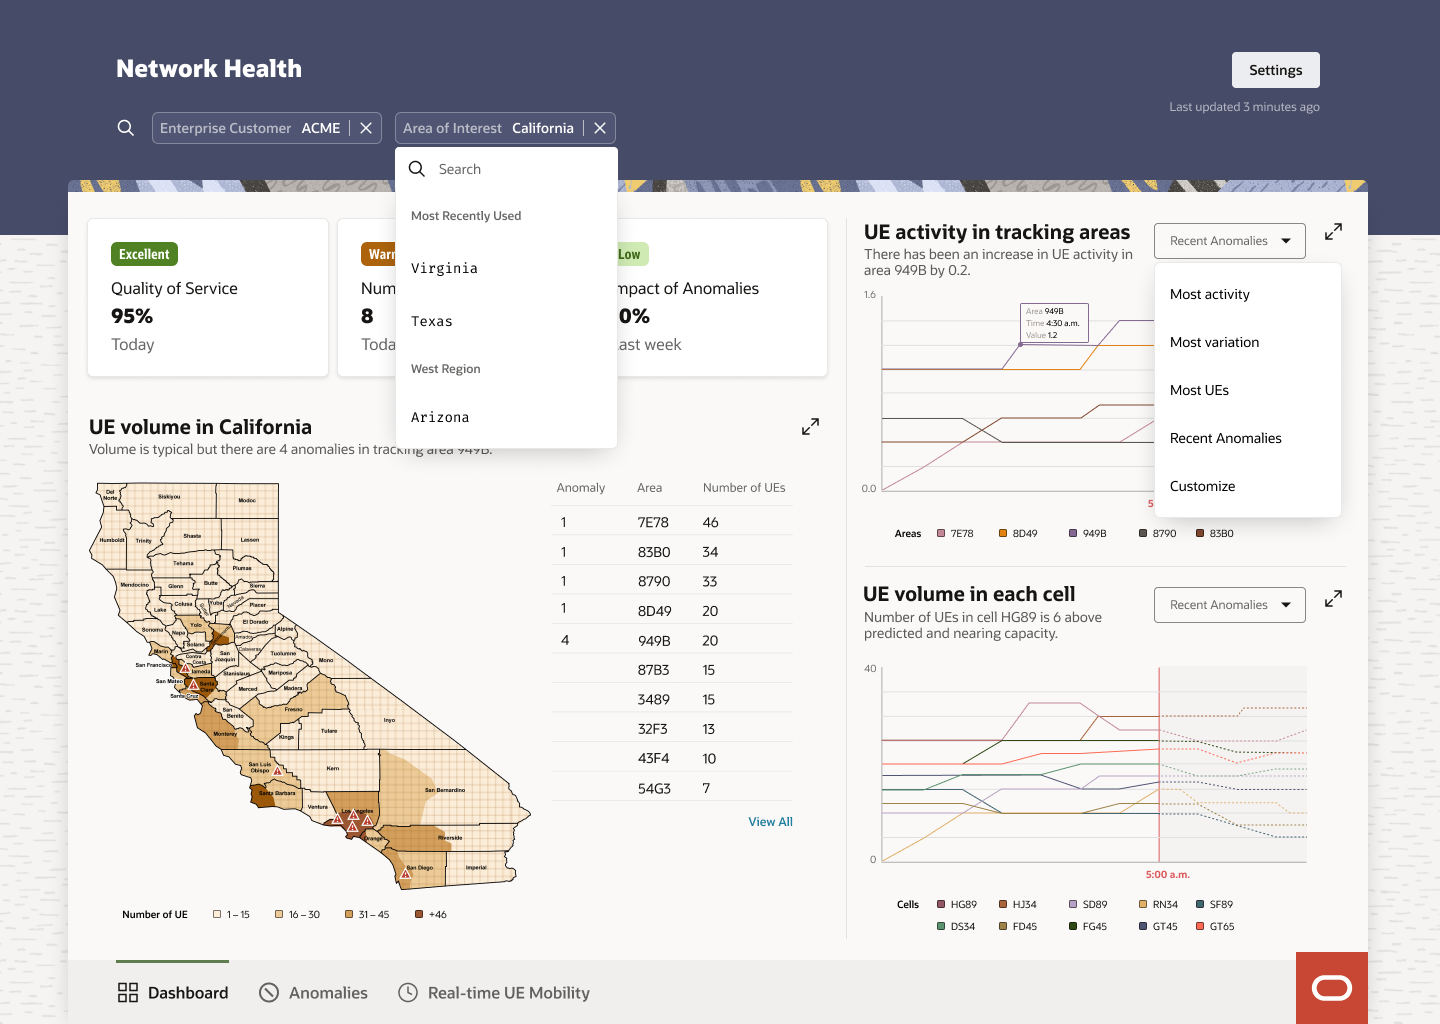Screen dimensions: 1440x1024
Task: Expand the UE volume in each cell chart
Action: (x=1333, y=599)
